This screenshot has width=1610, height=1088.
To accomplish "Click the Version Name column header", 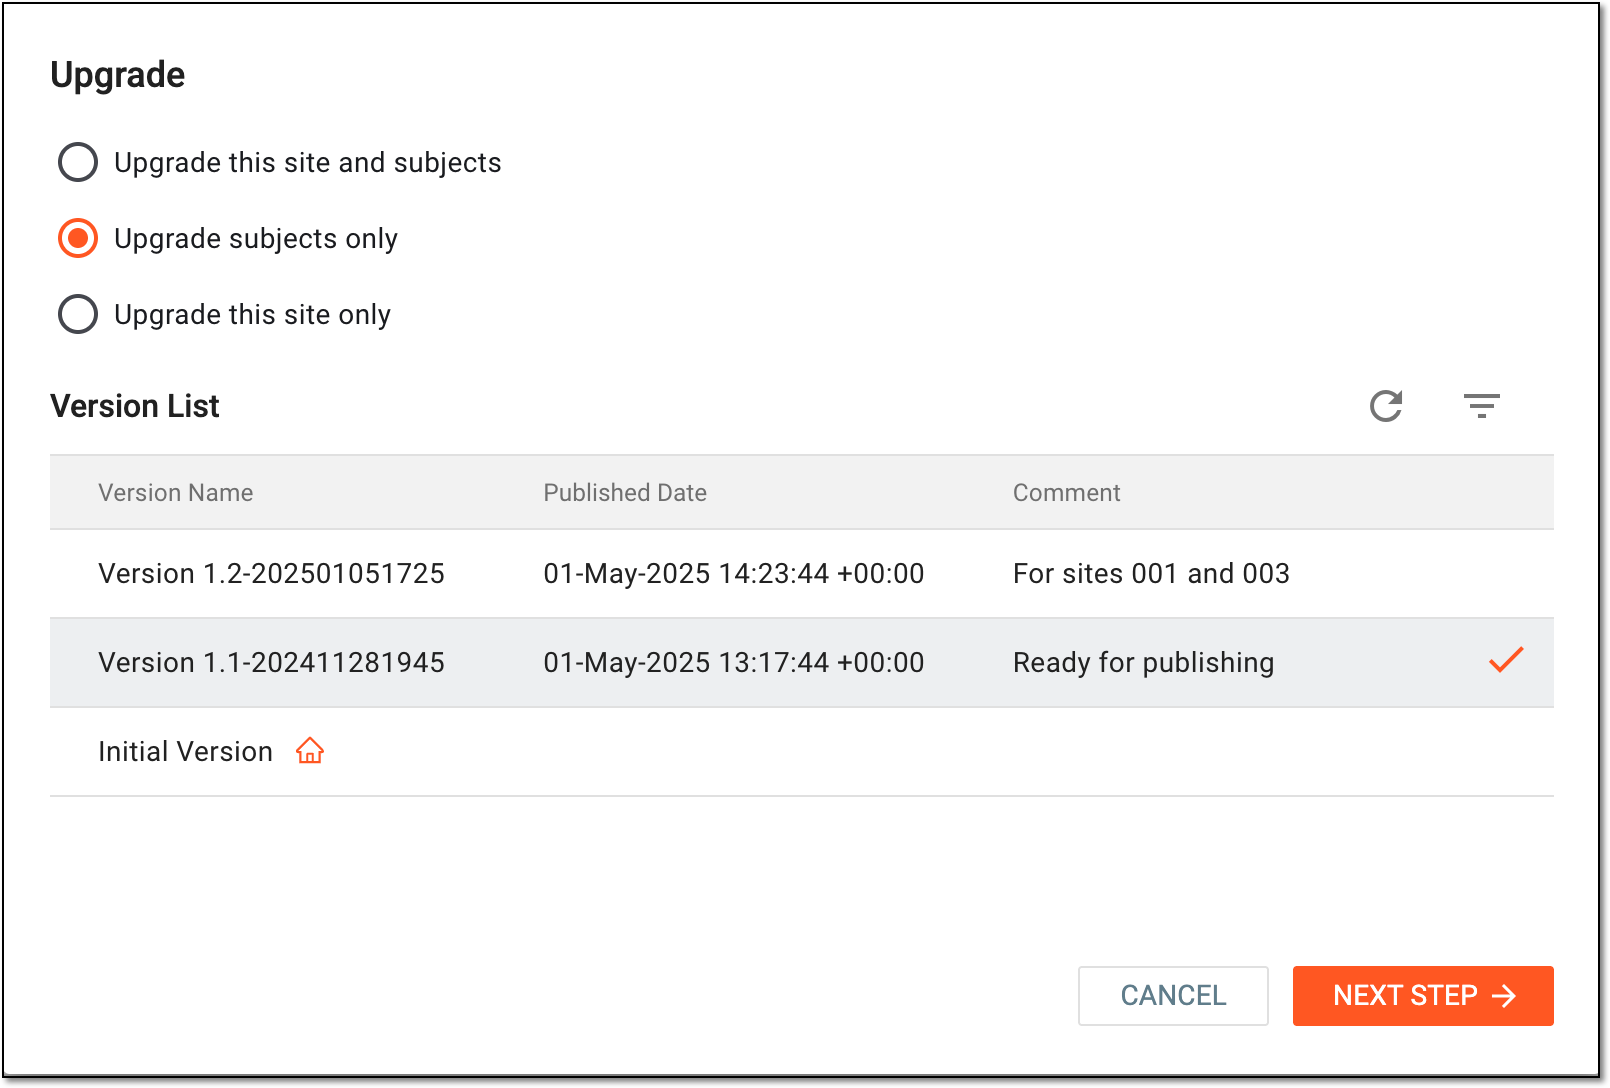I will point(176,493).
